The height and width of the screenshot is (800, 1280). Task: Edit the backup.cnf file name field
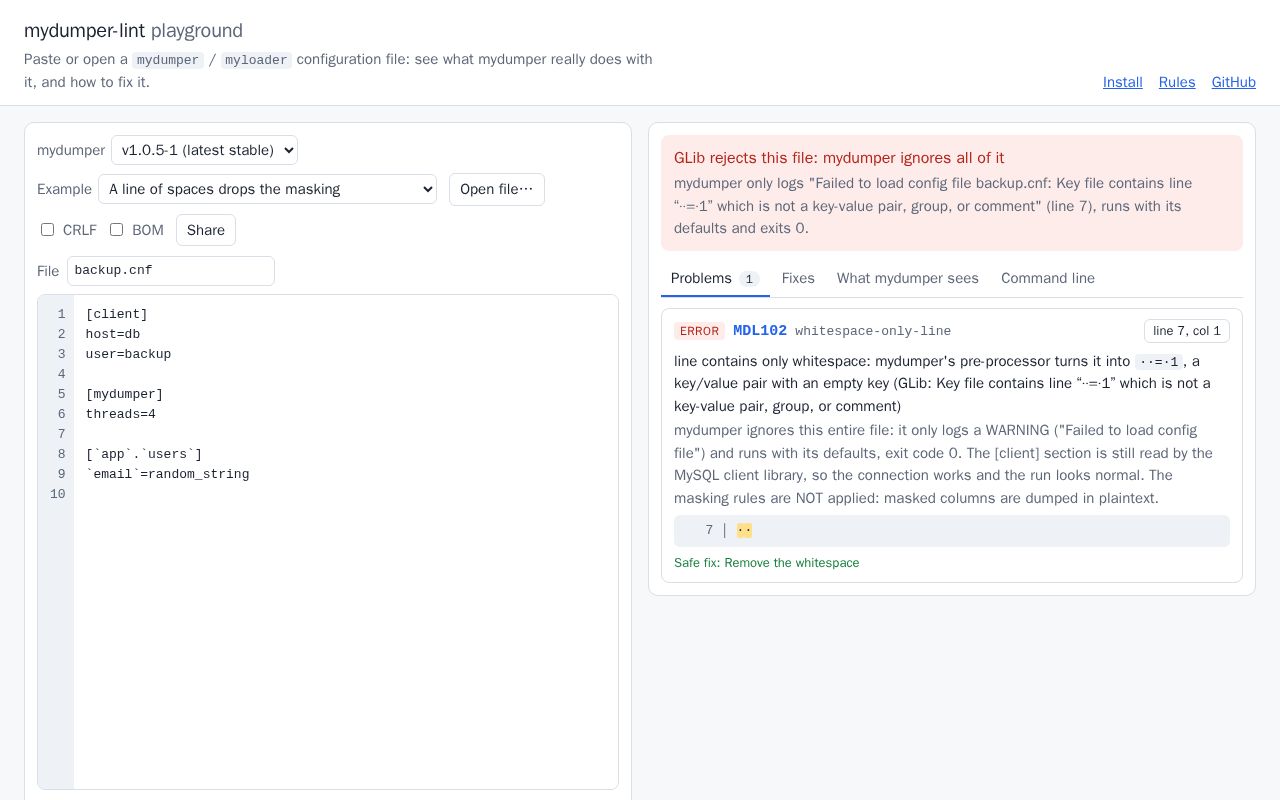[171, 271]
